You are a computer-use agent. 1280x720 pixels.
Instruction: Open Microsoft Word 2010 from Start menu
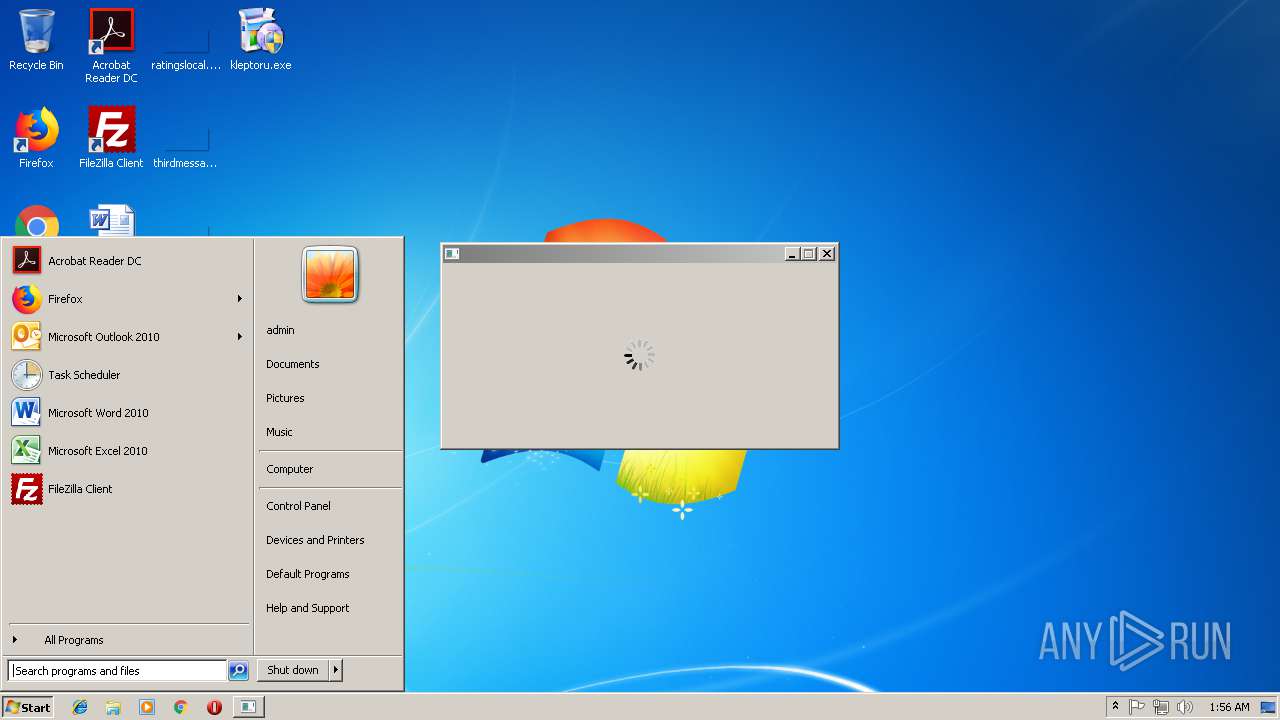tap(127, 413)
